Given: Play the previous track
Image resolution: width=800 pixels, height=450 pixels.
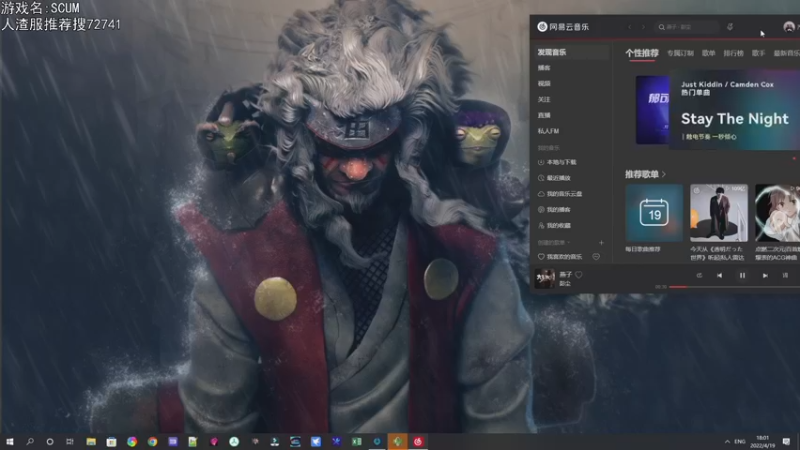Looking at the screenshot, I should pyautogui.click(x=719, y=276).
